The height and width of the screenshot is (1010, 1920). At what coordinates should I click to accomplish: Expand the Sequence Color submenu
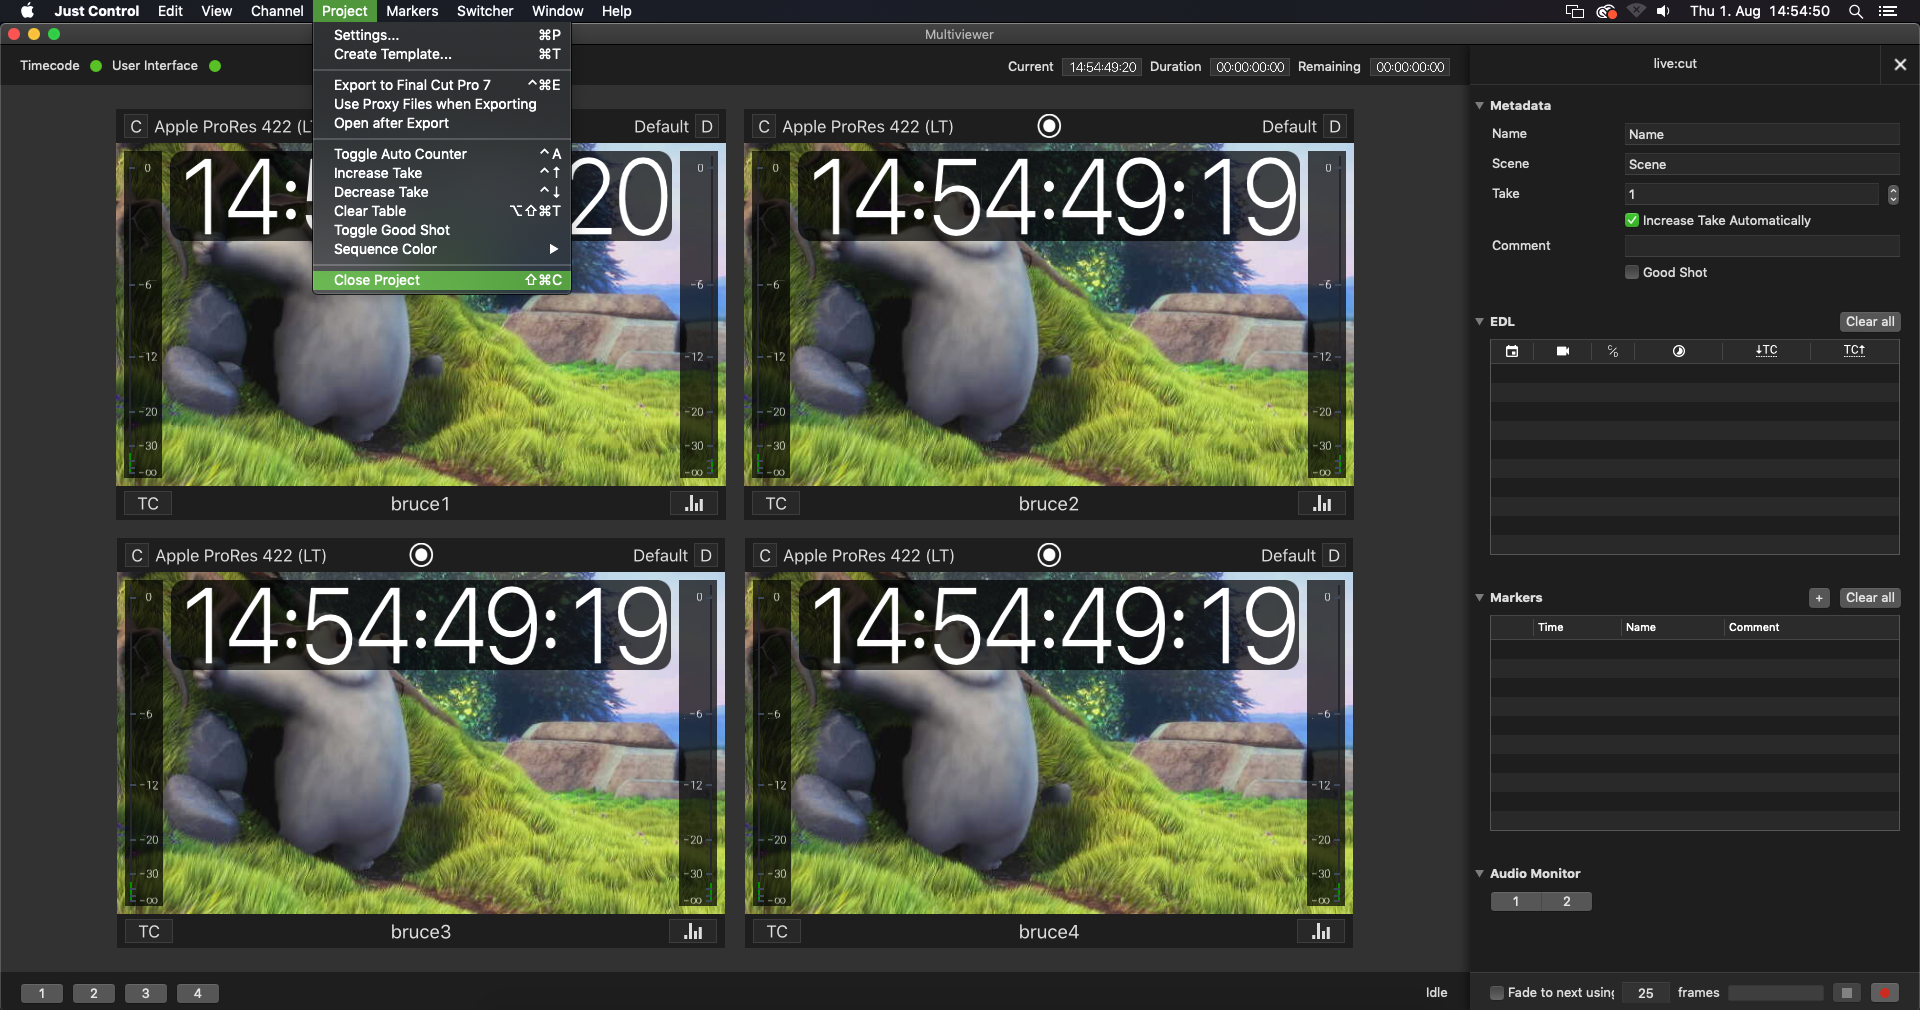pyautogui.click(x=441, y=249)
